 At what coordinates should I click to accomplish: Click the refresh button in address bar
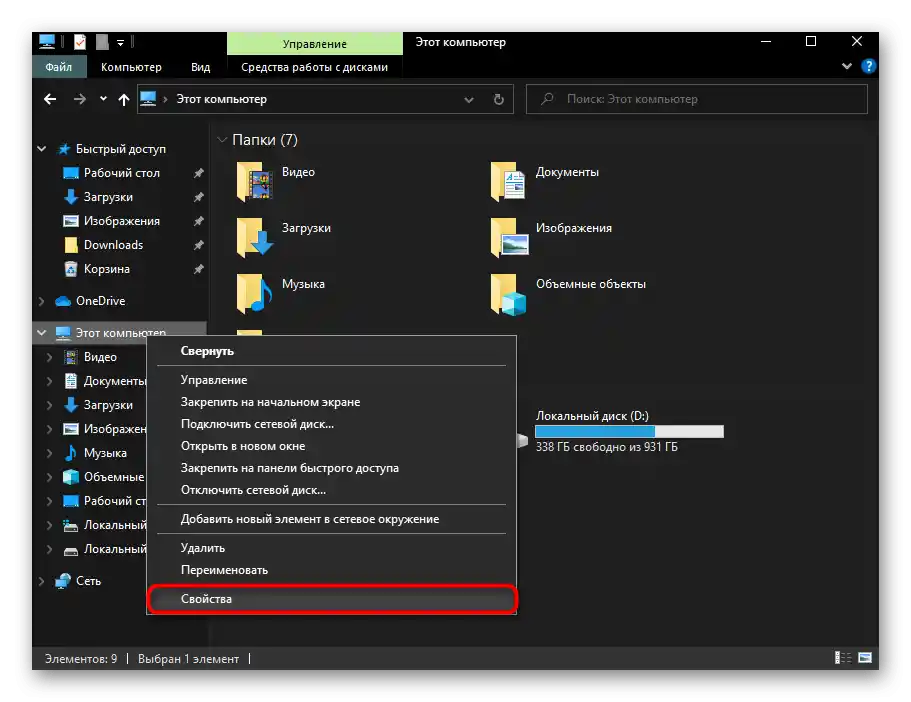pos(499,99)
